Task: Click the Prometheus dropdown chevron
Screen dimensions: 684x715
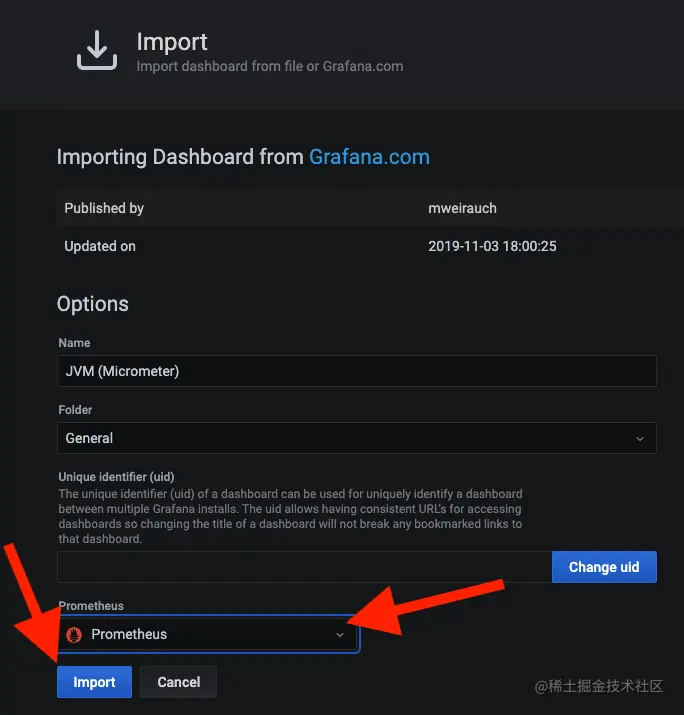Action: tap(340, 635)
